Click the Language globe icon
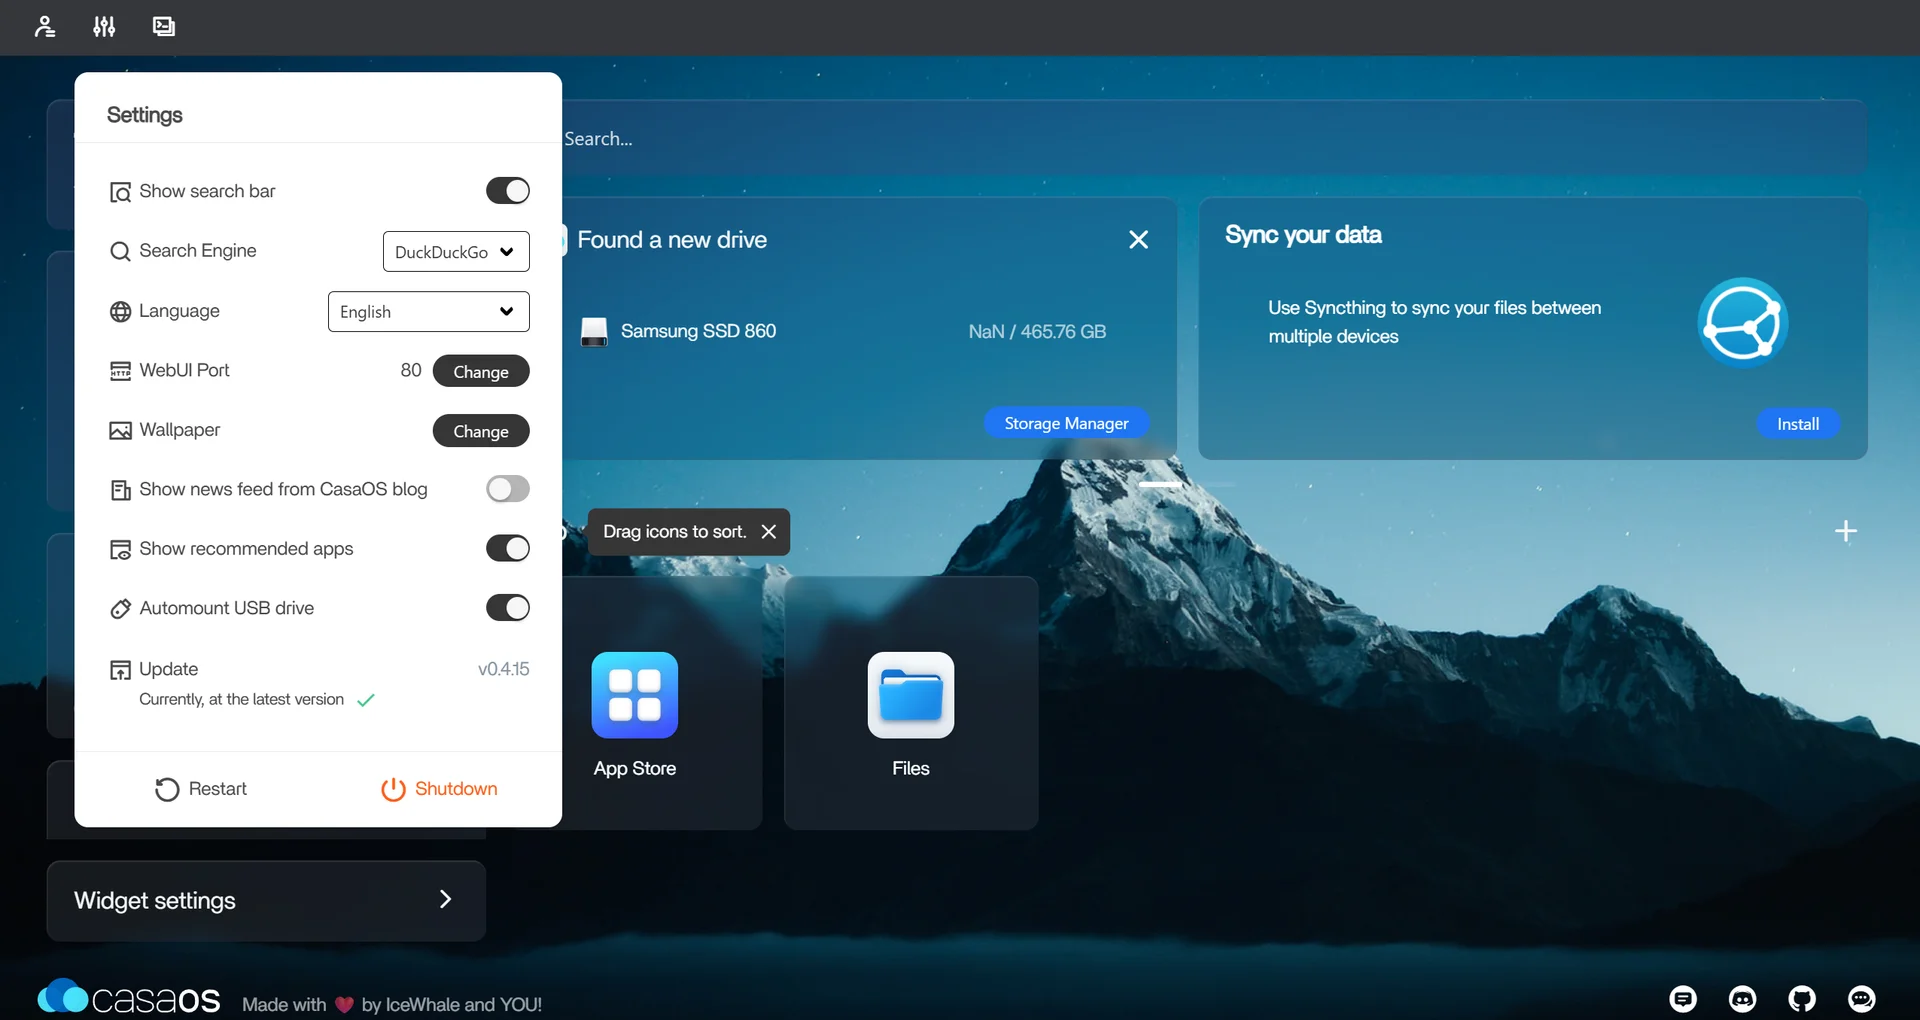This screenshot has width=1920, height=1020. pos(120,312)
